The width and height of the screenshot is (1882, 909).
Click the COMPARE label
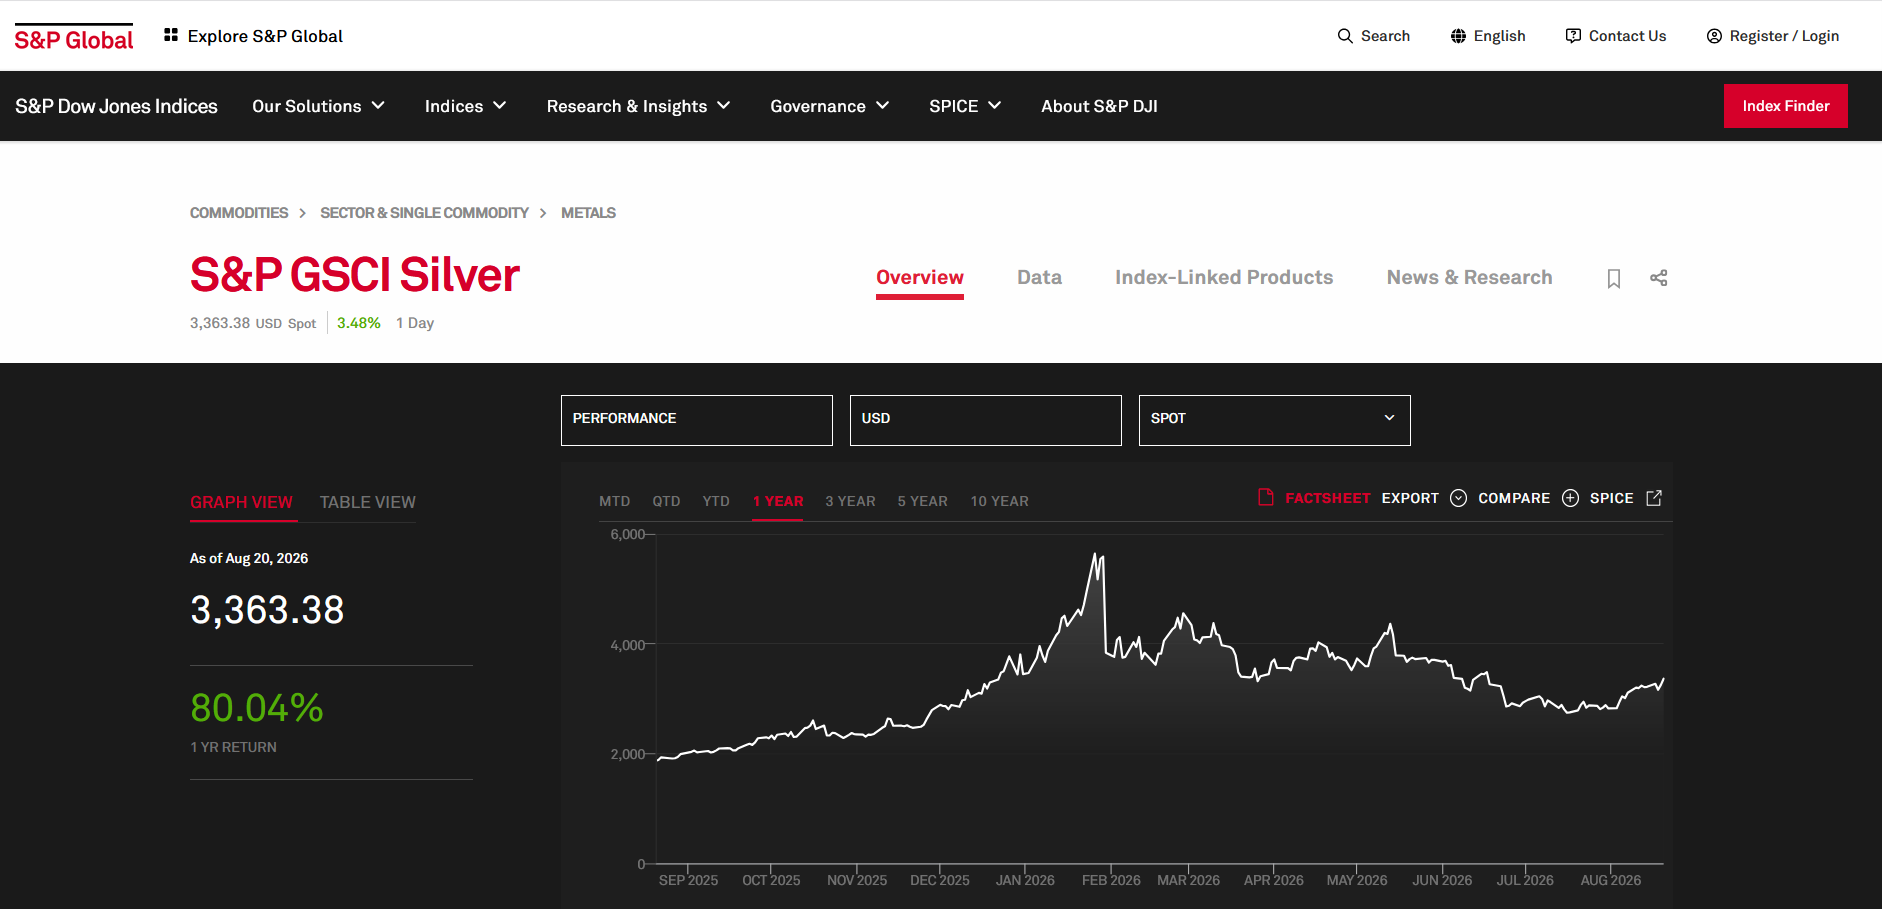tap(1515, 498)
